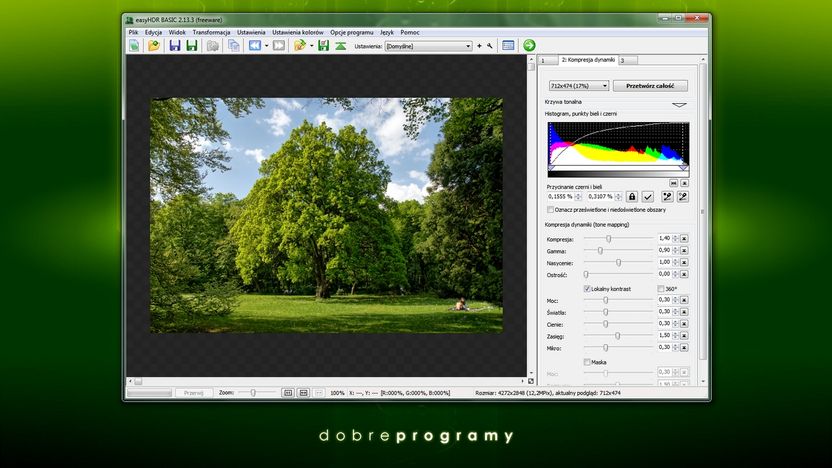The width and height of the screenshot is (832, 468).
Task: Open the Pomoc menu
Action: click(410, 32)
